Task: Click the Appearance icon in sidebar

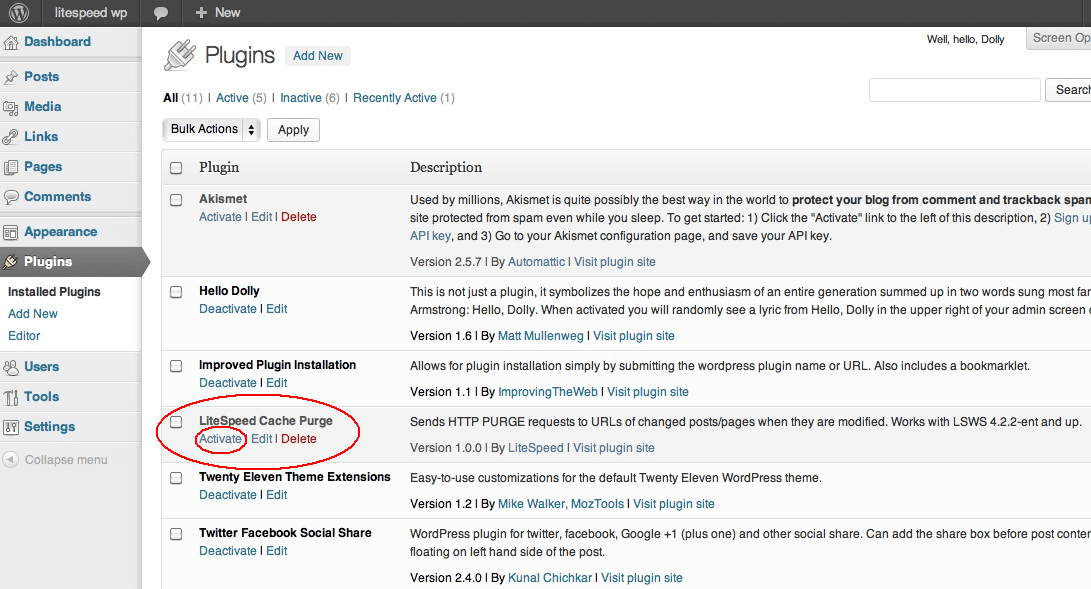Action: pyautogui.click(x=10, y=232)
